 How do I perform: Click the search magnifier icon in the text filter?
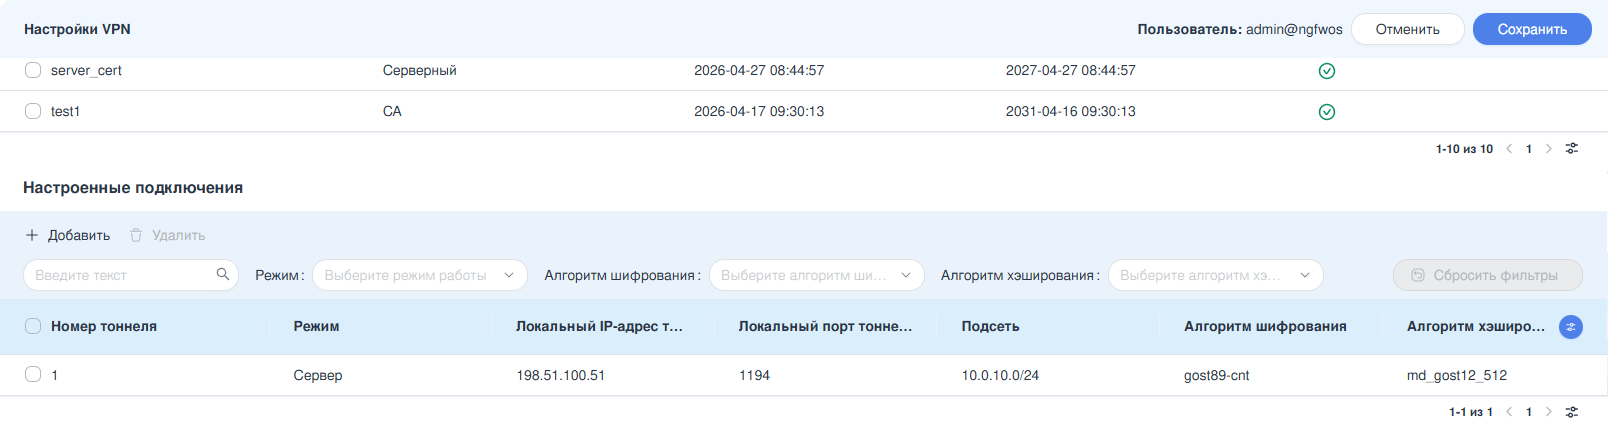[223, 274]
